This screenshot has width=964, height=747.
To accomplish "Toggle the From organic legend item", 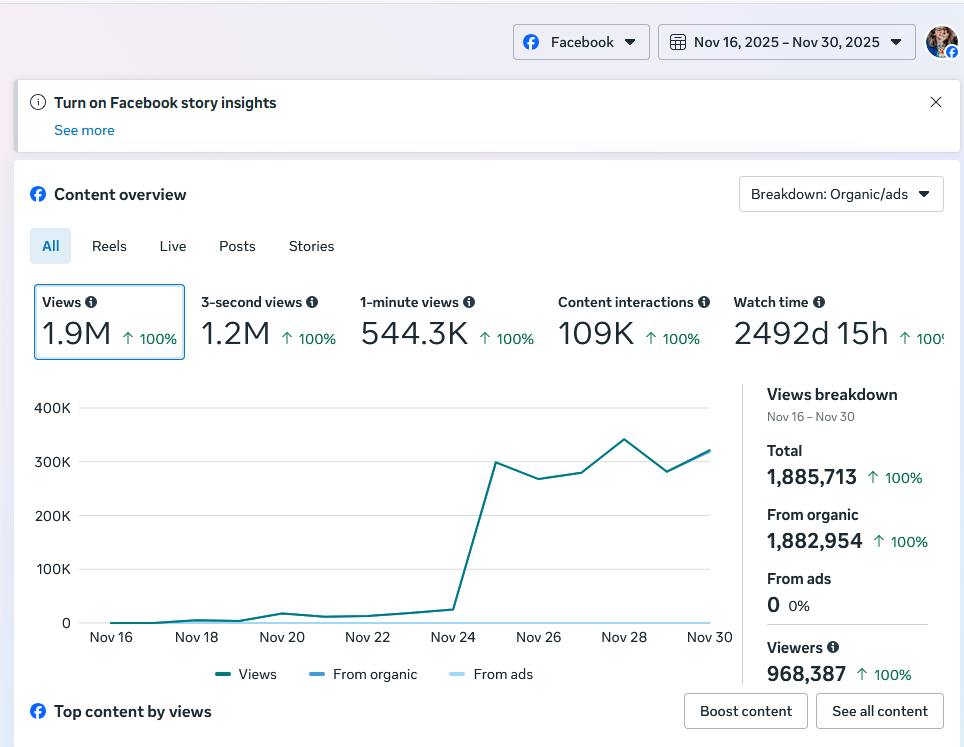I will [364, 674].
